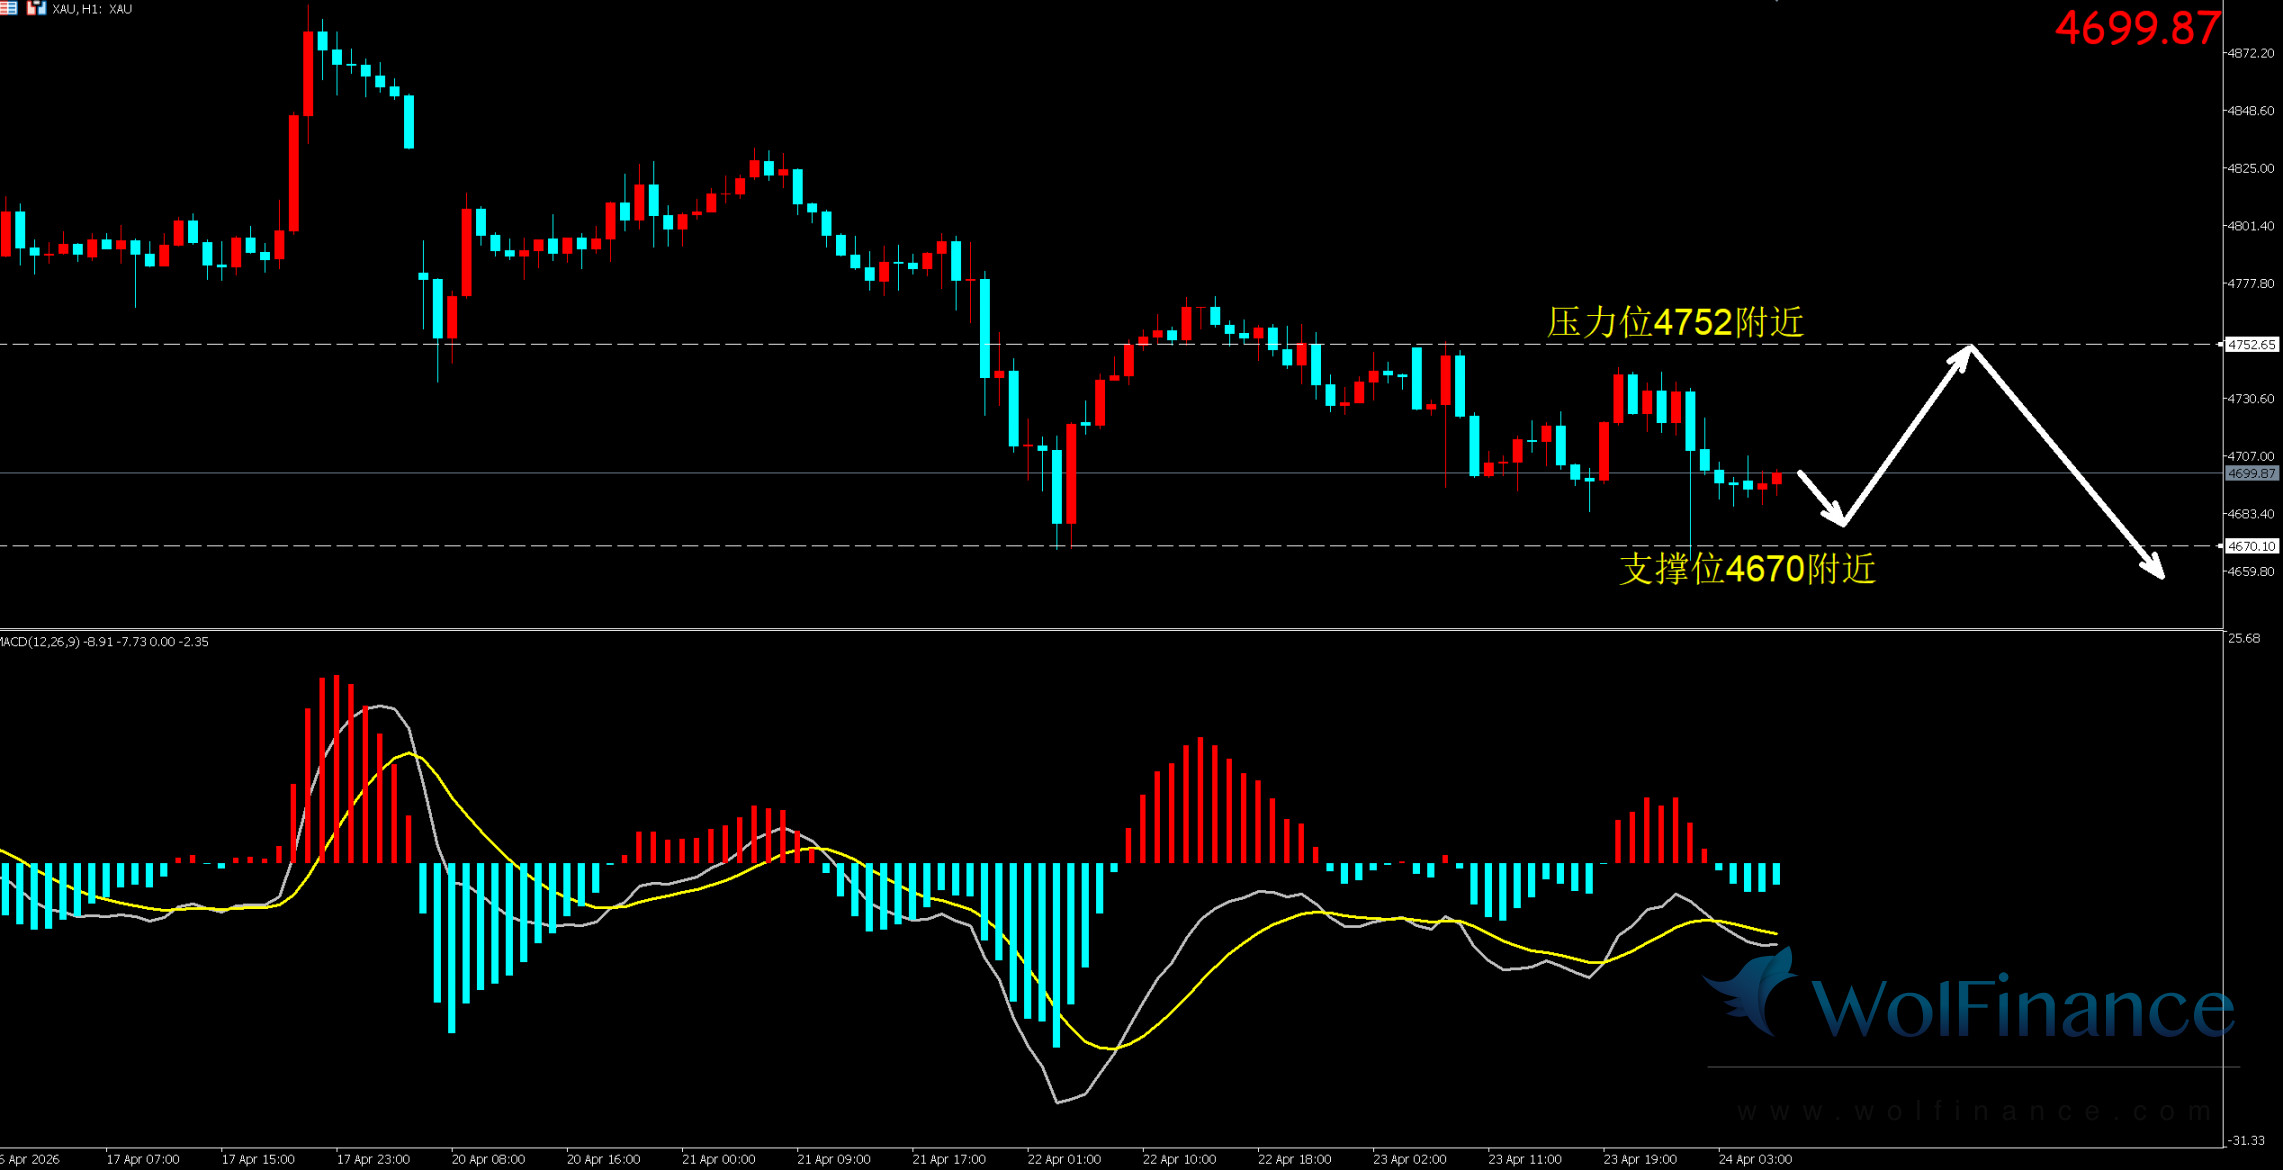The image size is (2283, 1170).
Task: Open the www.wolfinance.com watermark link
Action: point(1975,1111)
